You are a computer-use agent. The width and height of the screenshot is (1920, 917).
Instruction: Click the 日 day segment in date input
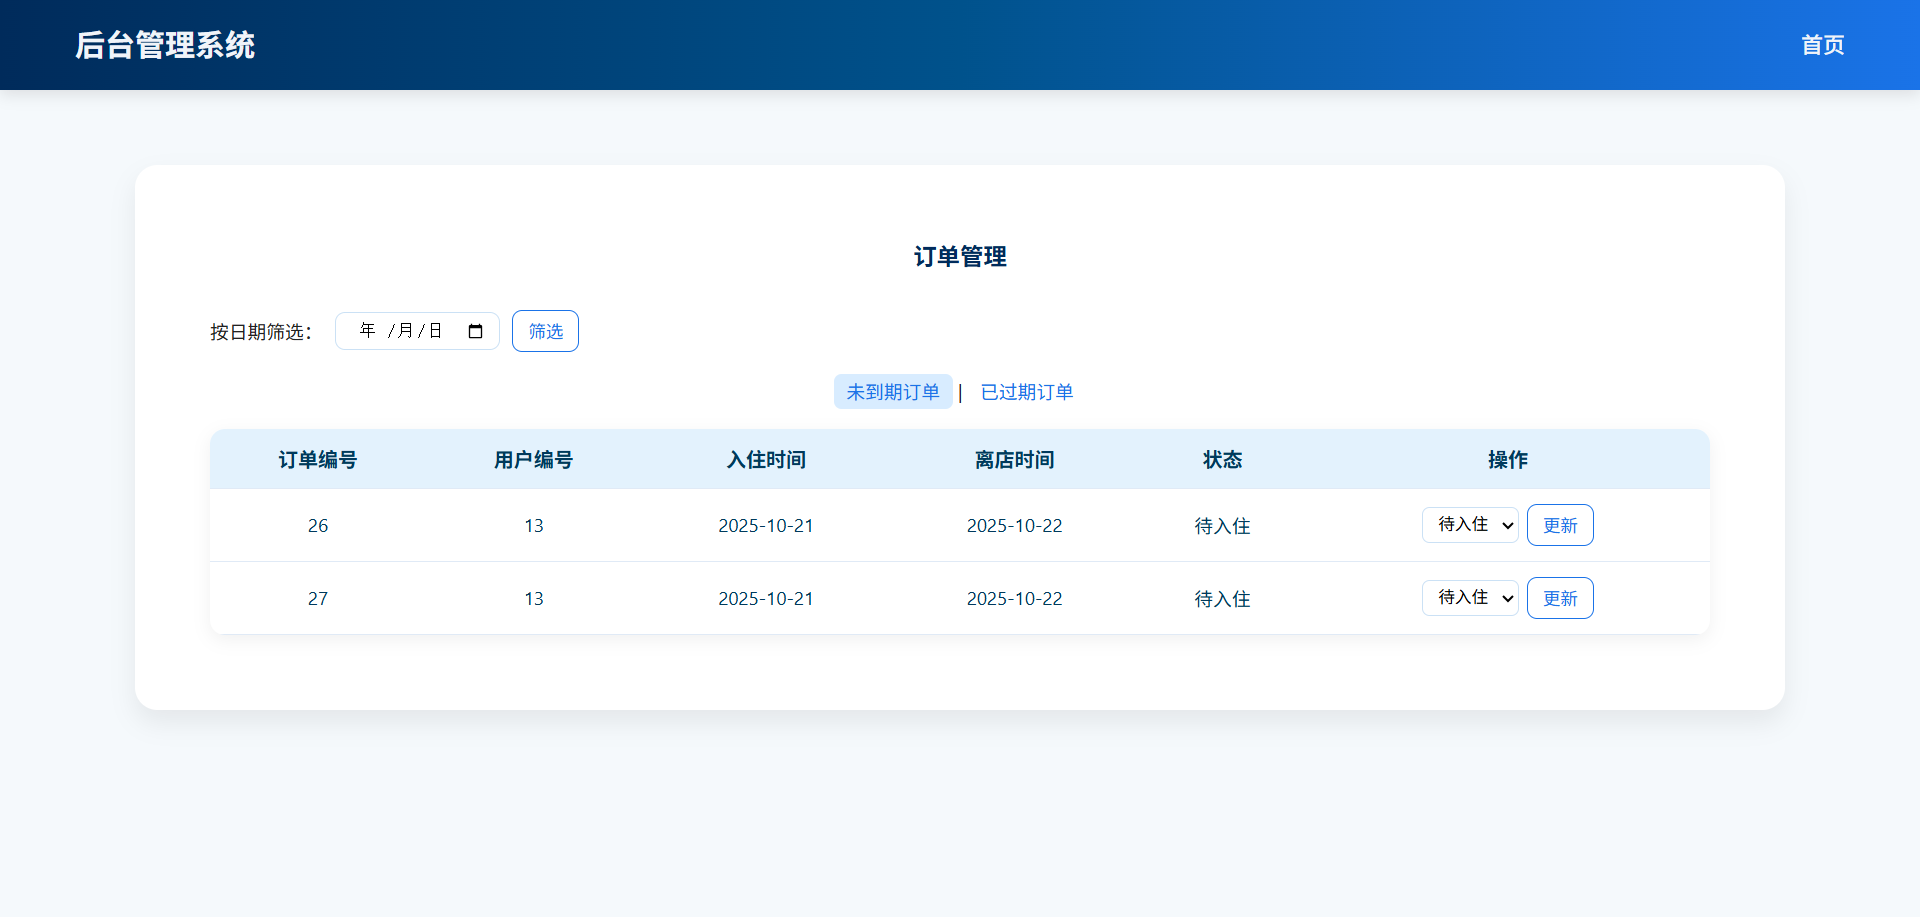pos(434,330)
